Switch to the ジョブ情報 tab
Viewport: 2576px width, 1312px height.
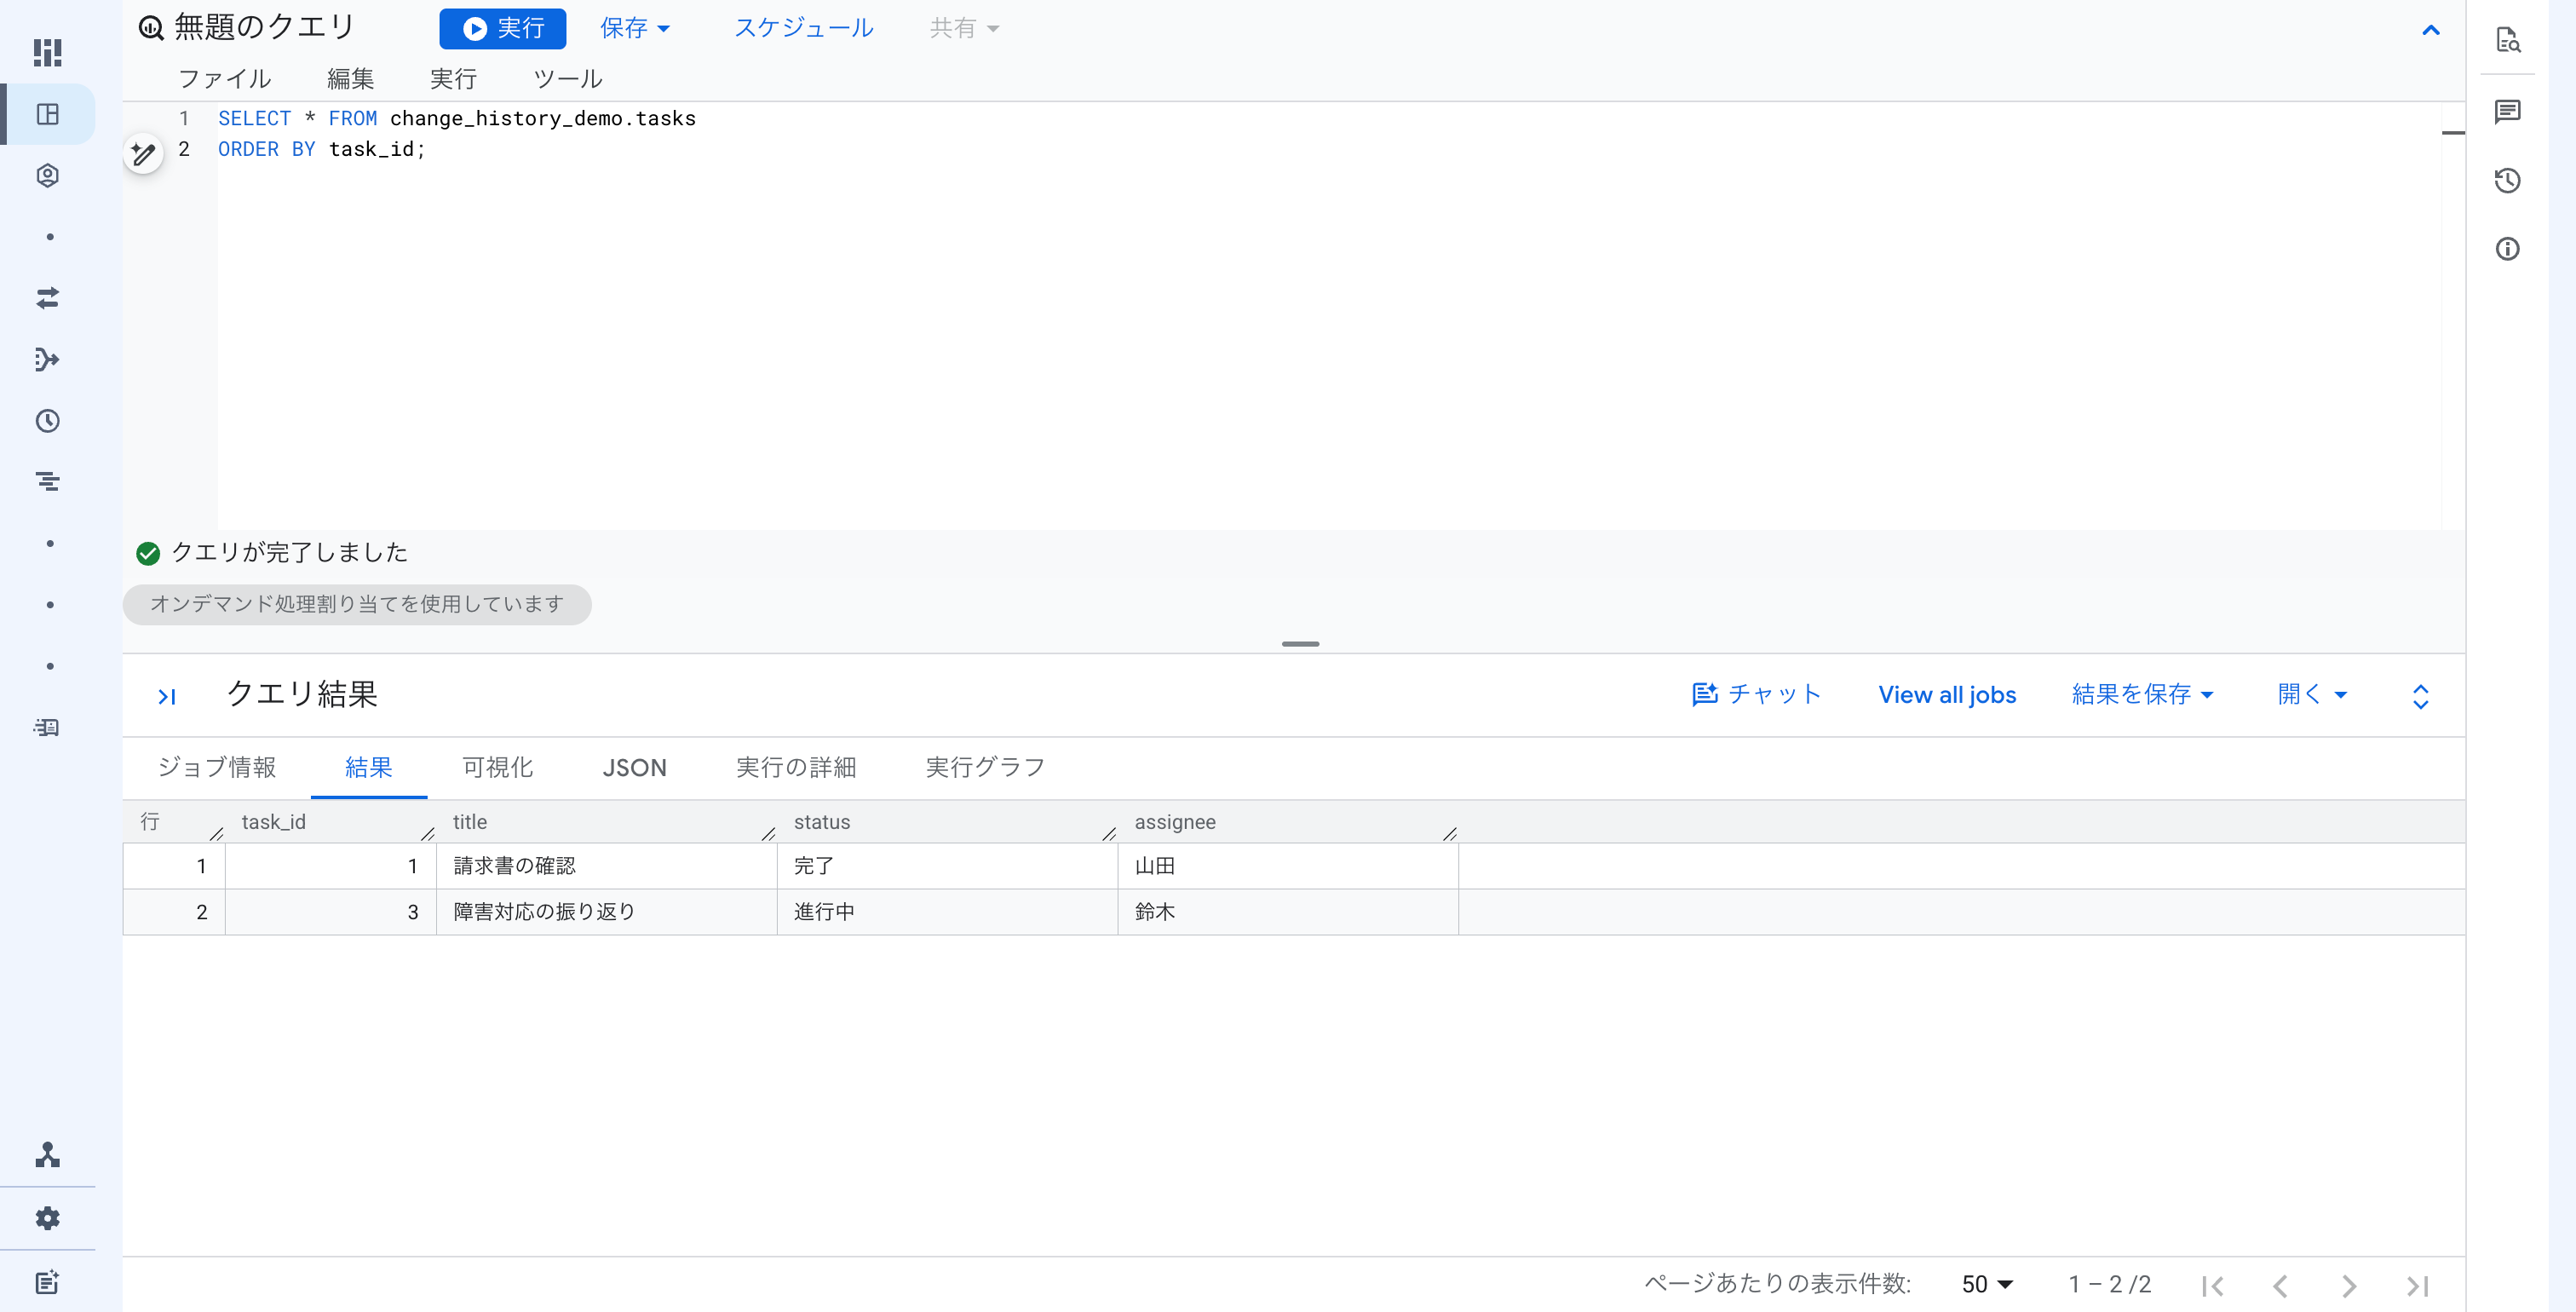(217, 767)
